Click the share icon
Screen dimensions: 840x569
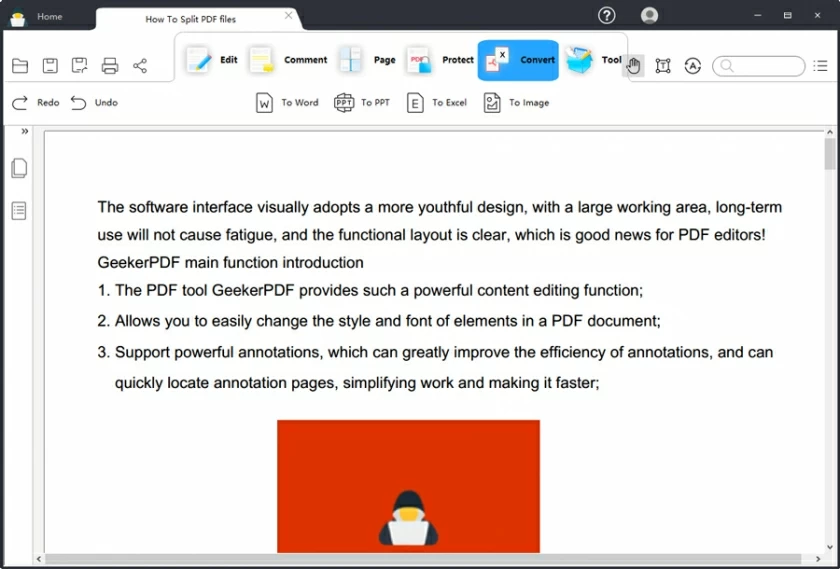click(140, 66)
